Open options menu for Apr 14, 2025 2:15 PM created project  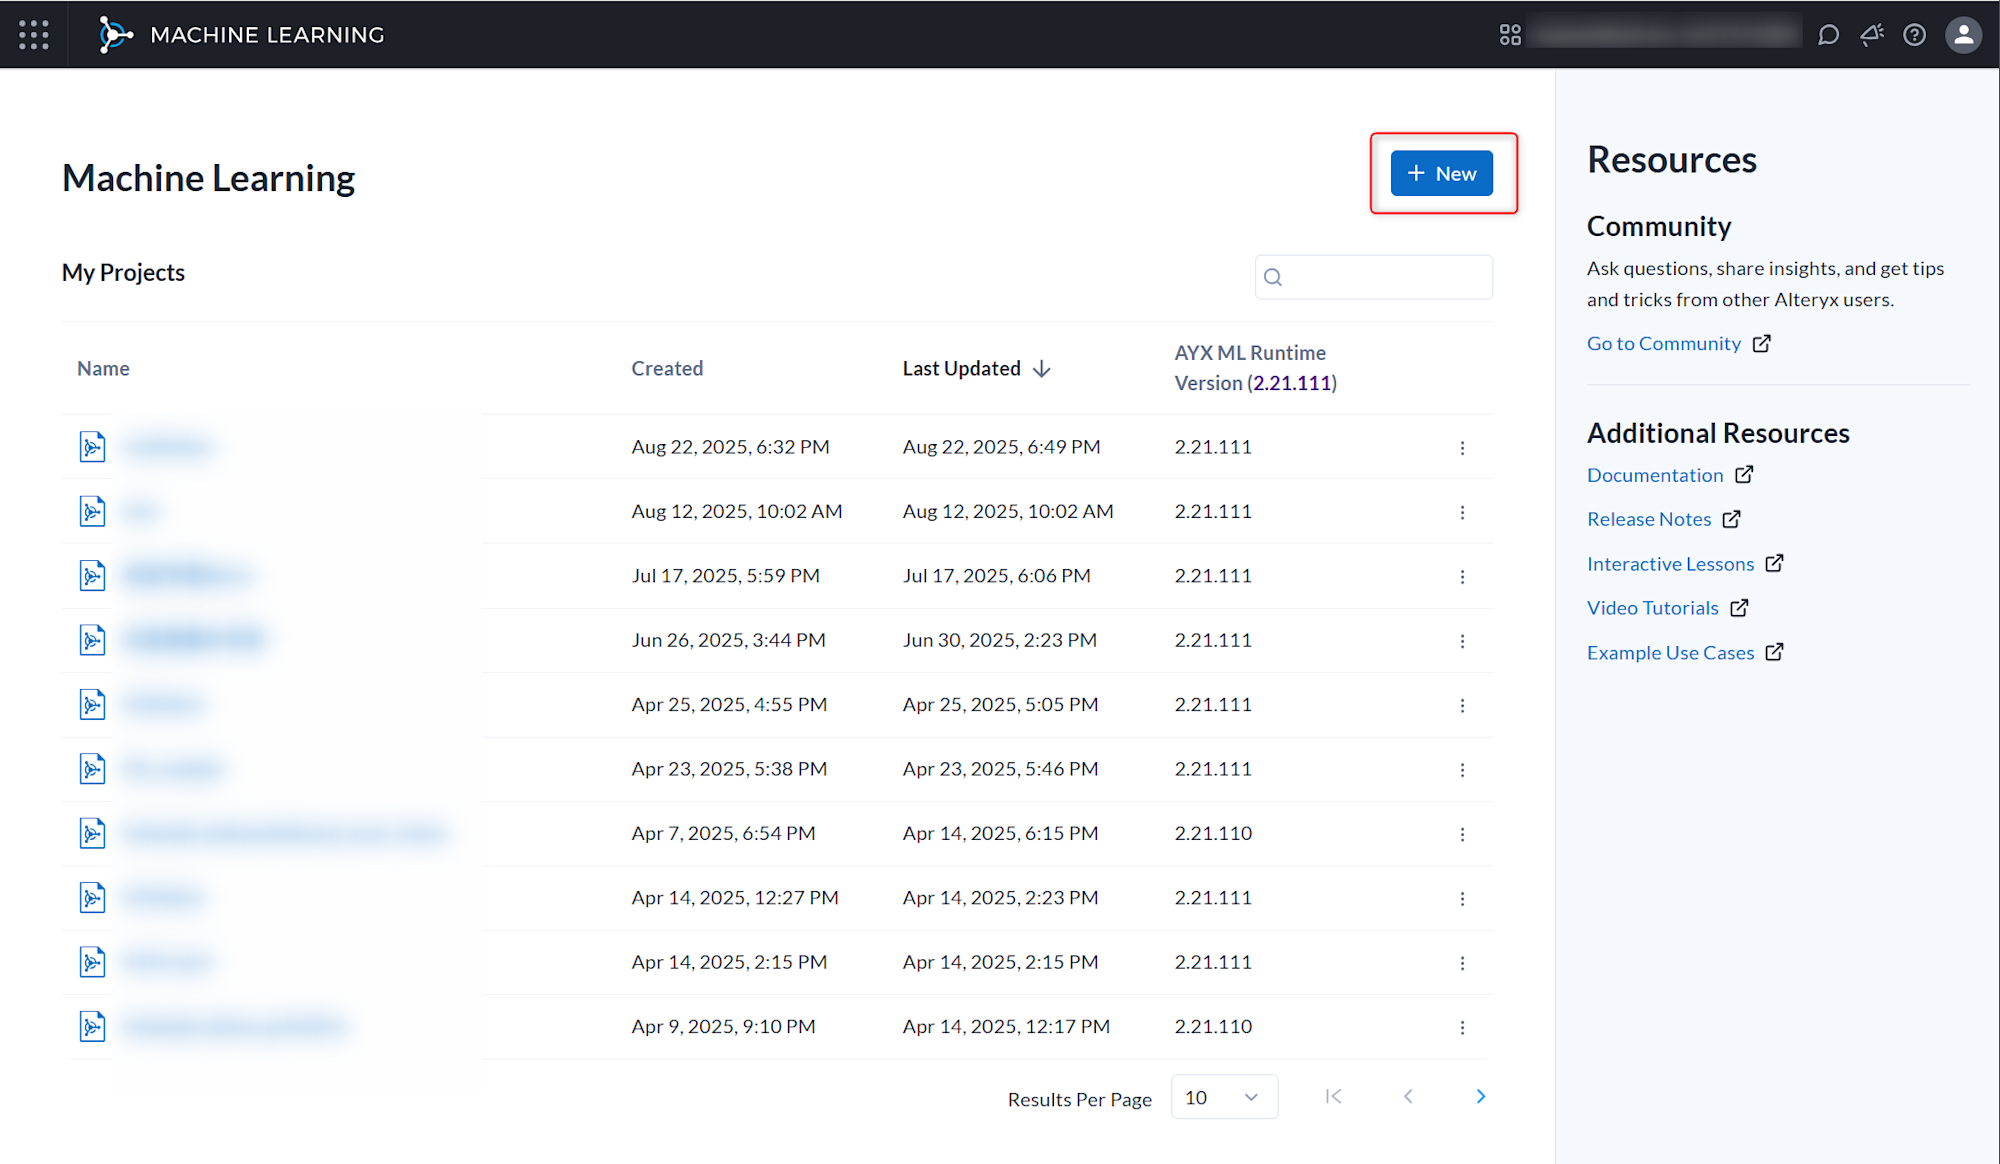point(1462,963)
